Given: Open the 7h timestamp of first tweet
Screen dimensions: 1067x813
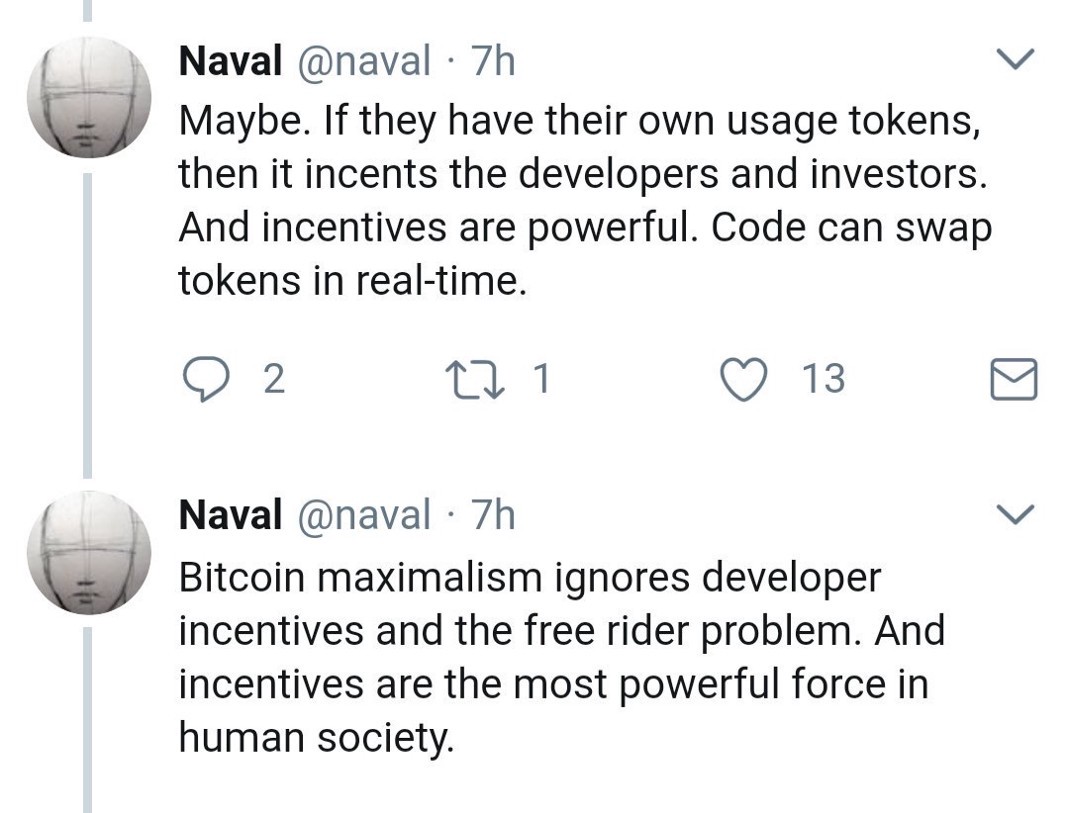Looking at the screenshot, I should coord(493,61).
